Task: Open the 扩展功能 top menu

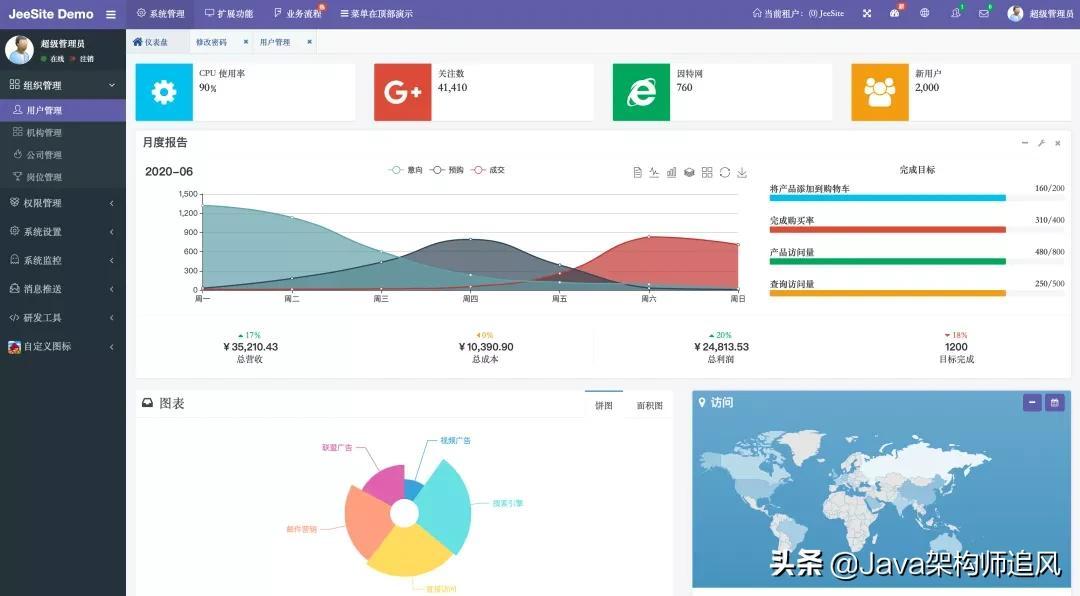Action: tap(234, 13)
